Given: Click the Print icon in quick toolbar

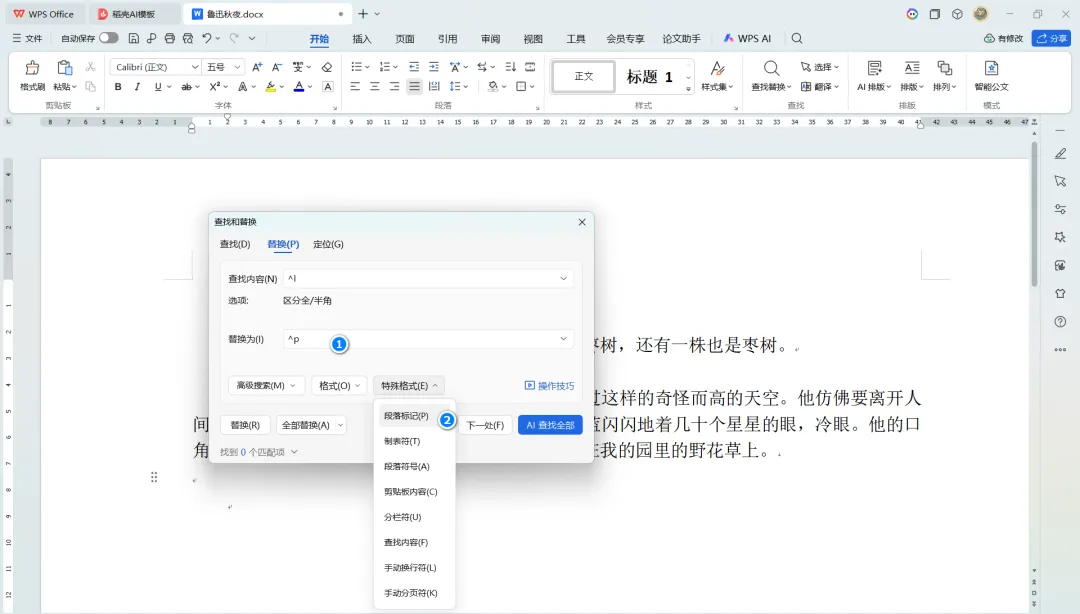Looking at the screenshot, I should pos(169,39).
